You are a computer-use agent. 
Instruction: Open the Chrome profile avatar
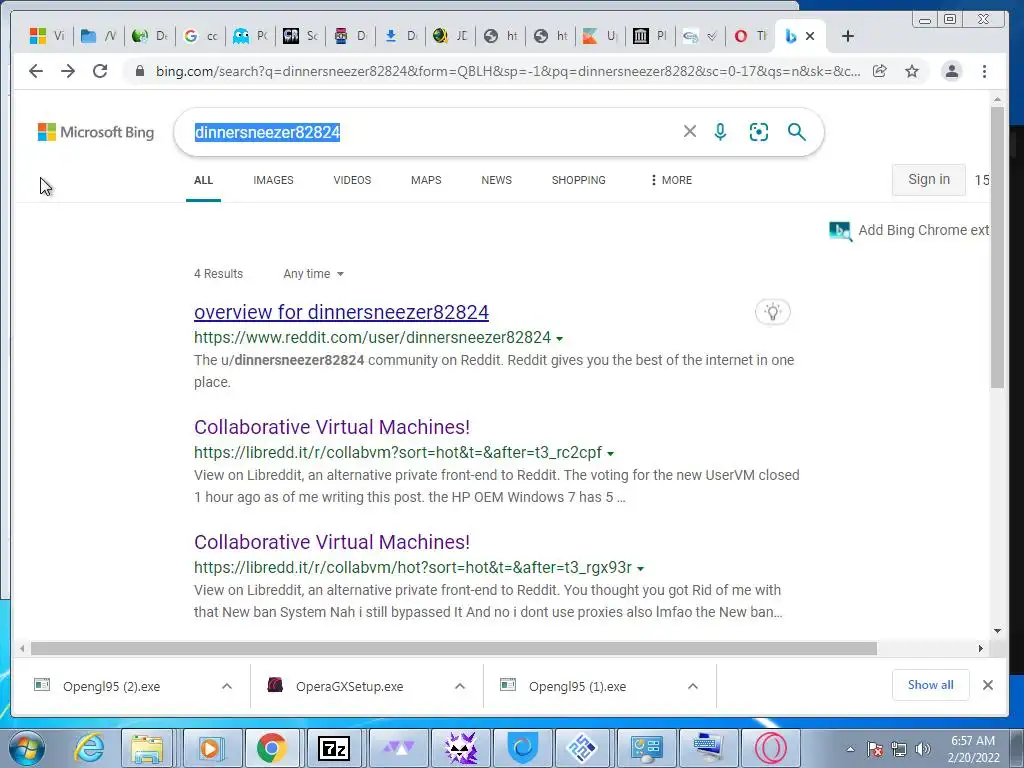coord(952,71)
